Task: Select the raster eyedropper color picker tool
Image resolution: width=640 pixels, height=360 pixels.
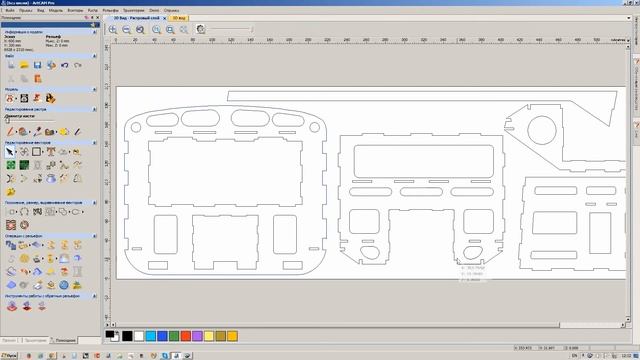Action: 38,131
